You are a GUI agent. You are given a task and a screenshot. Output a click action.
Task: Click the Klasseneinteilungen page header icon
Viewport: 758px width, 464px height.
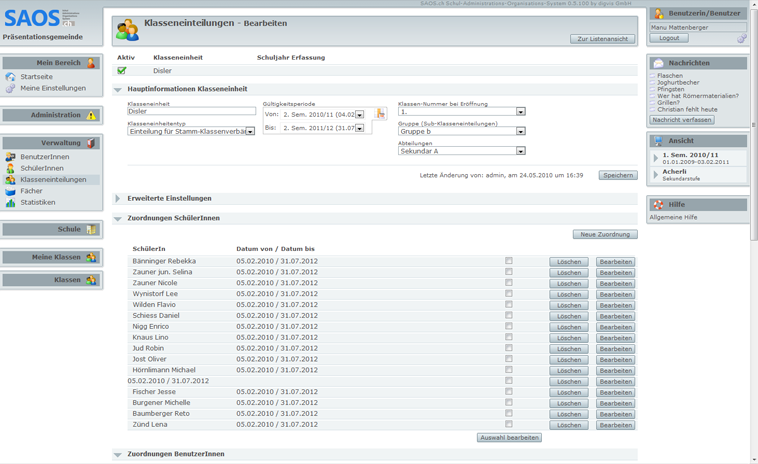coord(128,30)
